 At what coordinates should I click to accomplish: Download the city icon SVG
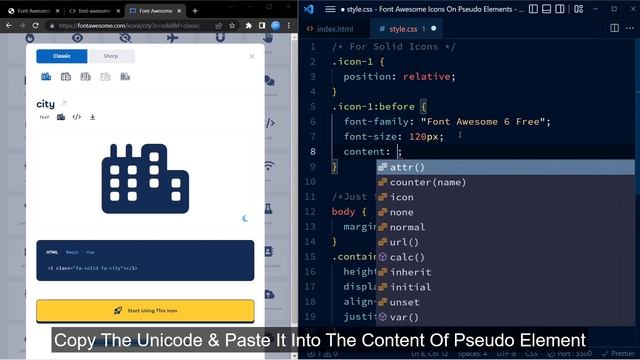click(x=93, y=117)
